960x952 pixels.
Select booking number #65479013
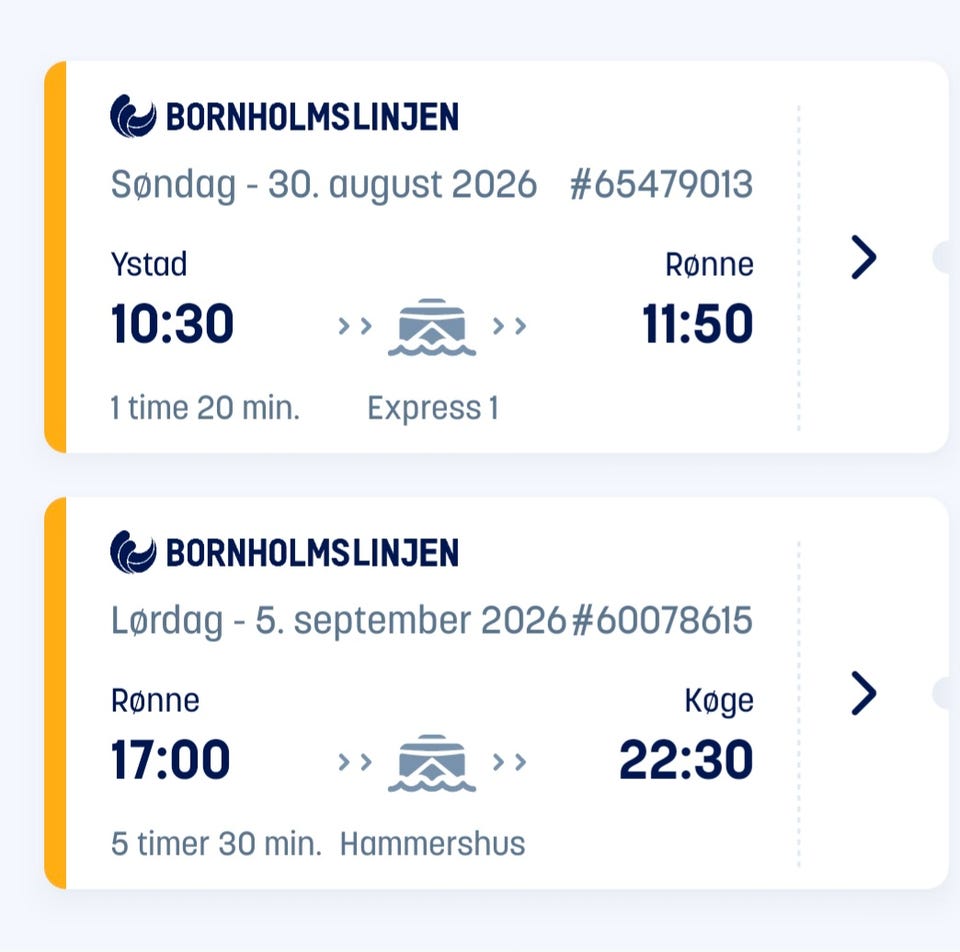pos(661,184)
